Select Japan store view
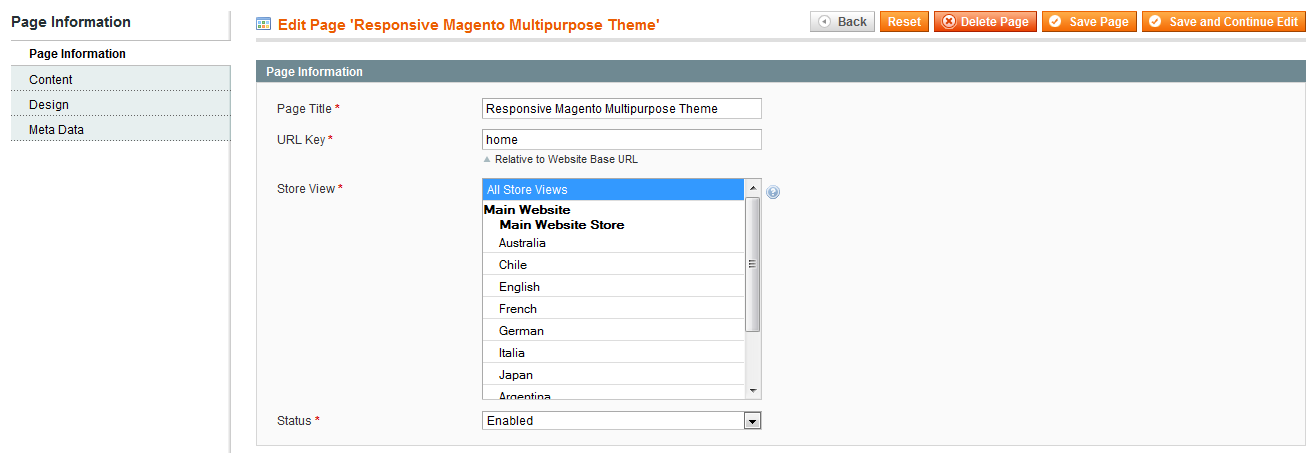Viewport: 1312px width, 453px height. tap(614, 375)
